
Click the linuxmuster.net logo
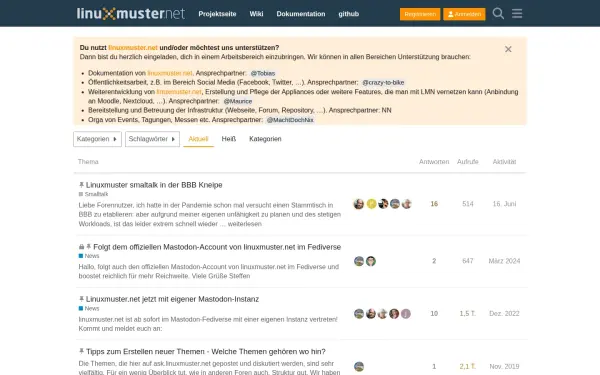point(130,13)
